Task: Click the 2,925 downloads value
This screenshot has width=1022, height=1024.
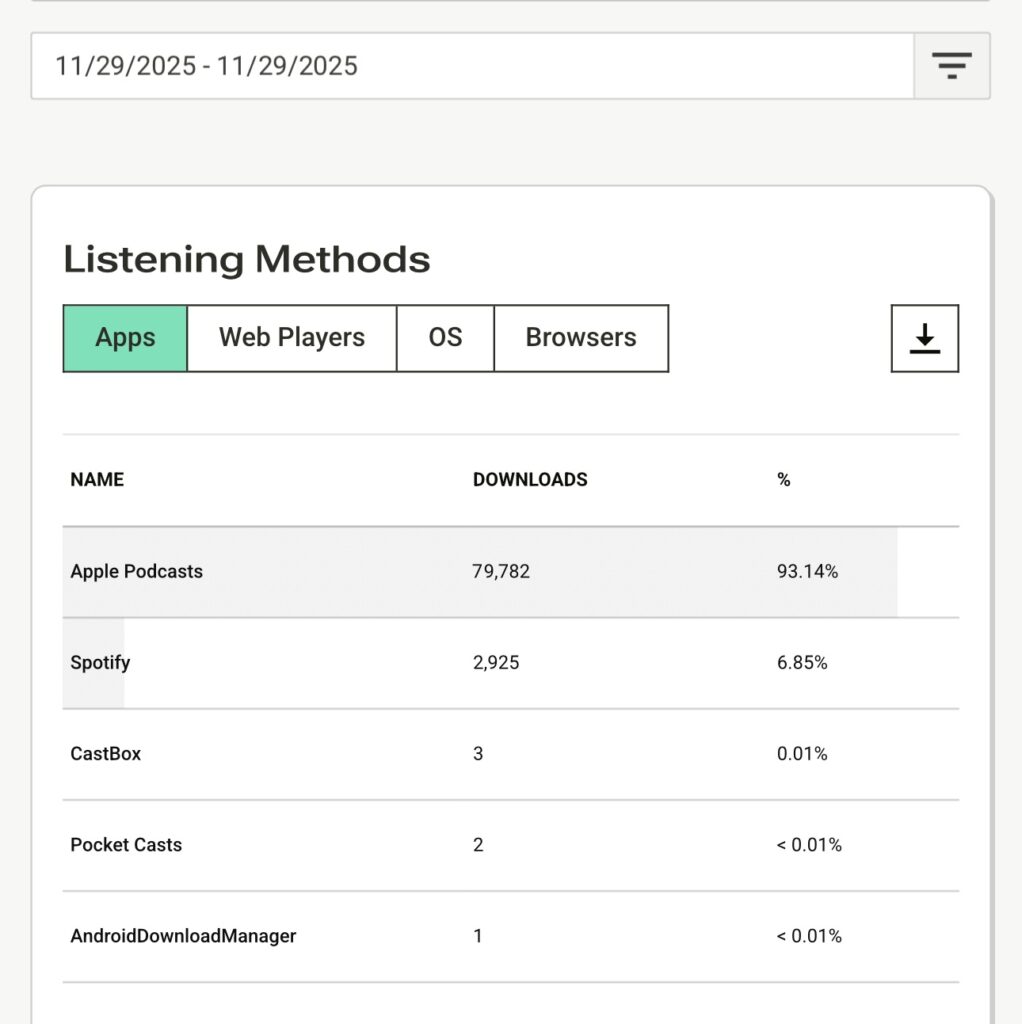Action: (495, 663)
